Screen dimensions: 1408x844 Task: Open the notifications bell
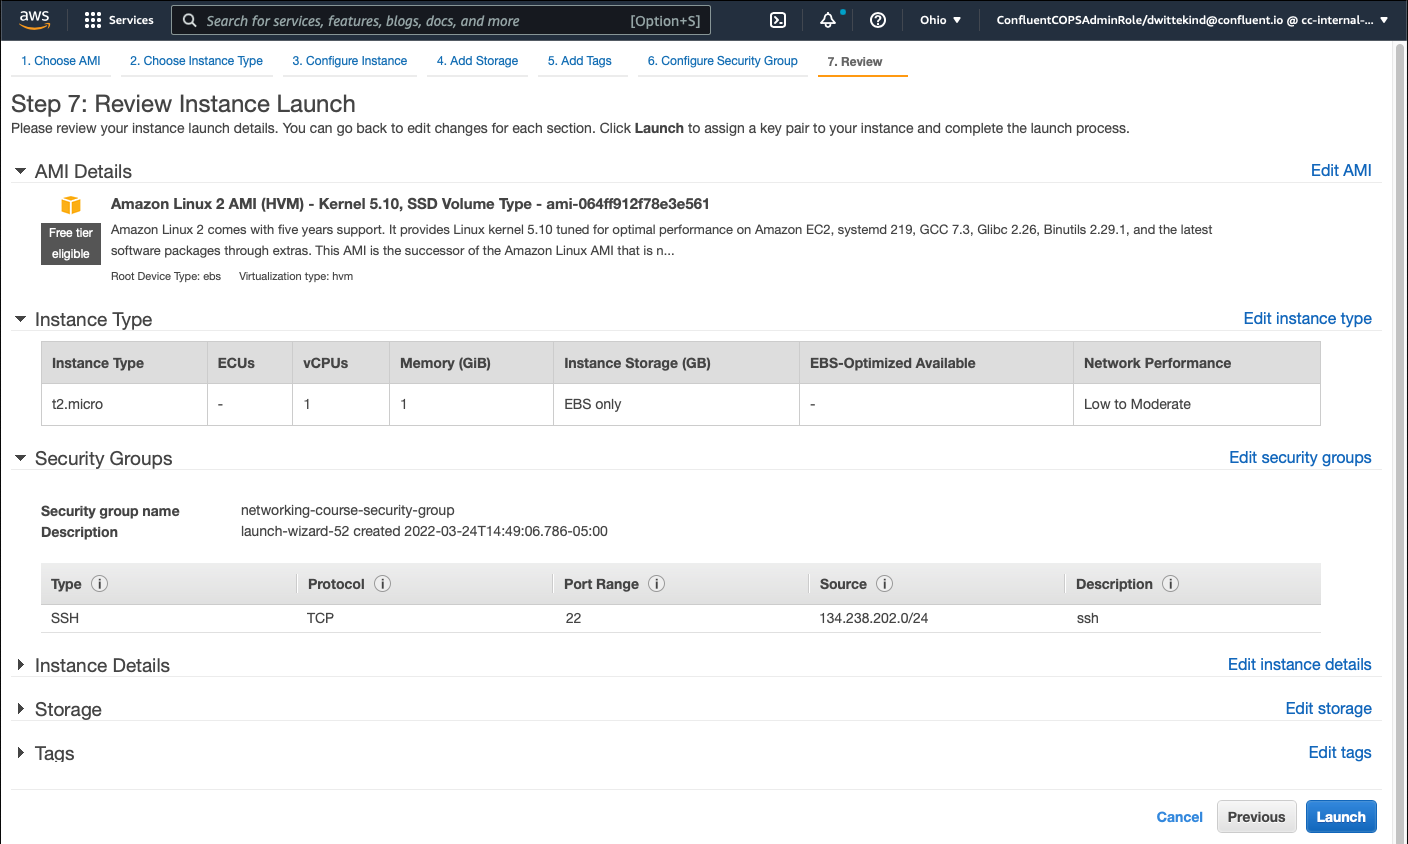point(828,20)
